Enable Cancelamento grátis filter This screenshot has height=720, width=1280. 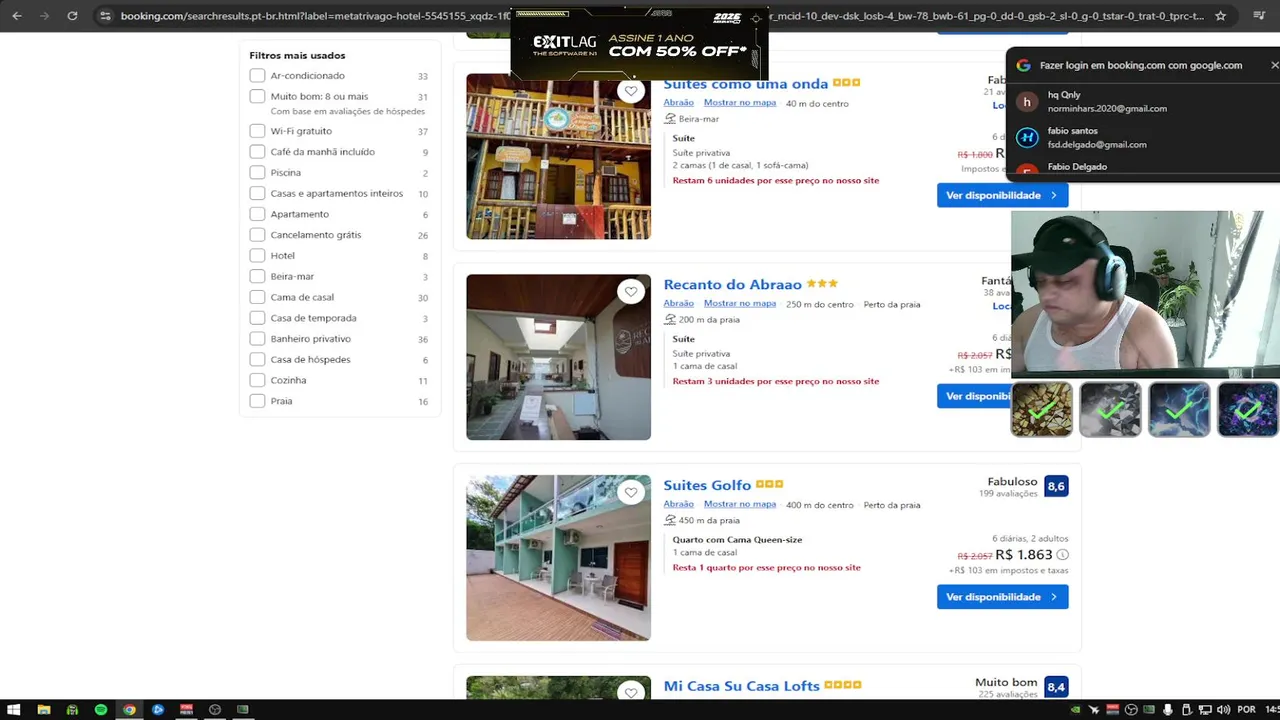(x=257, y=235)
